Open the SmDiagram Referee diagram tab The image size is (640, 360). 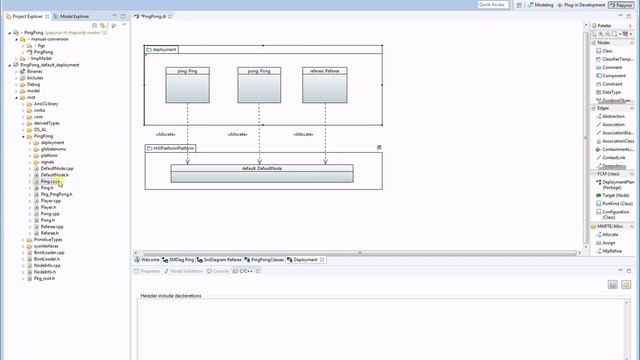219,260
